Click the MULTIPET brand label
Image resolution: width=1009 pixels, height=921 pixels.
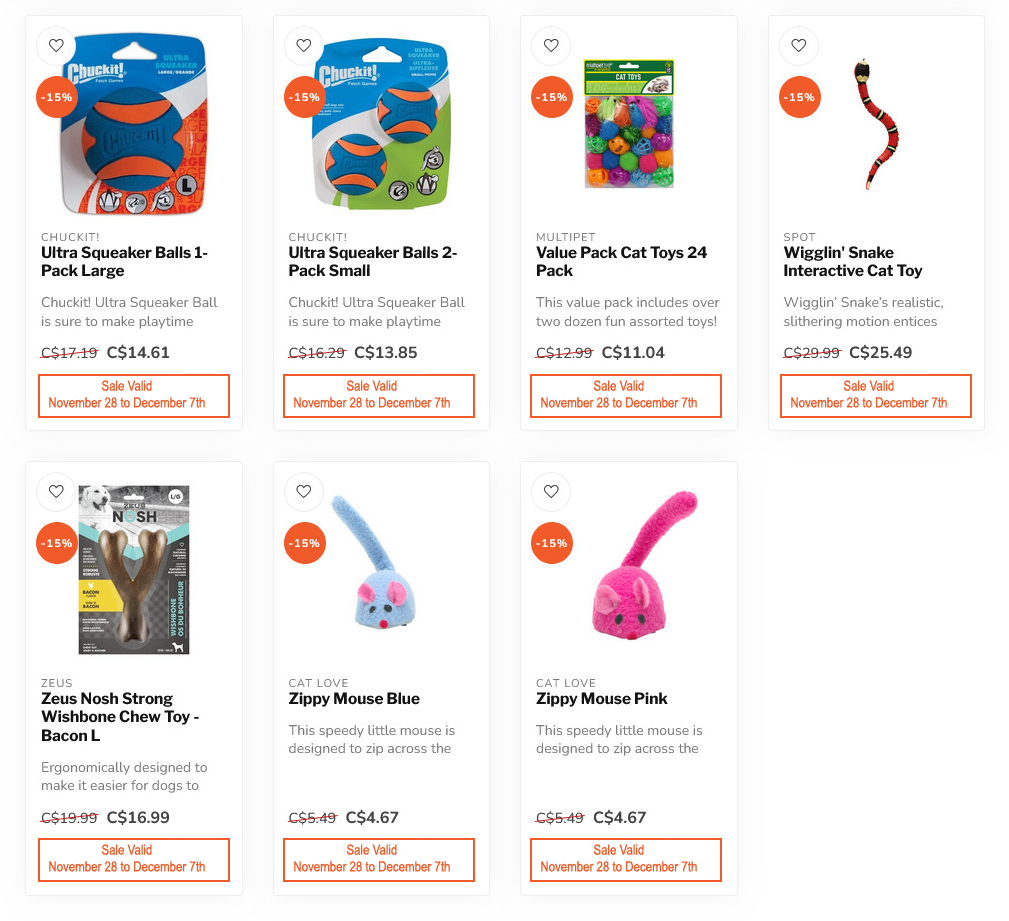[x=566, y=237]
